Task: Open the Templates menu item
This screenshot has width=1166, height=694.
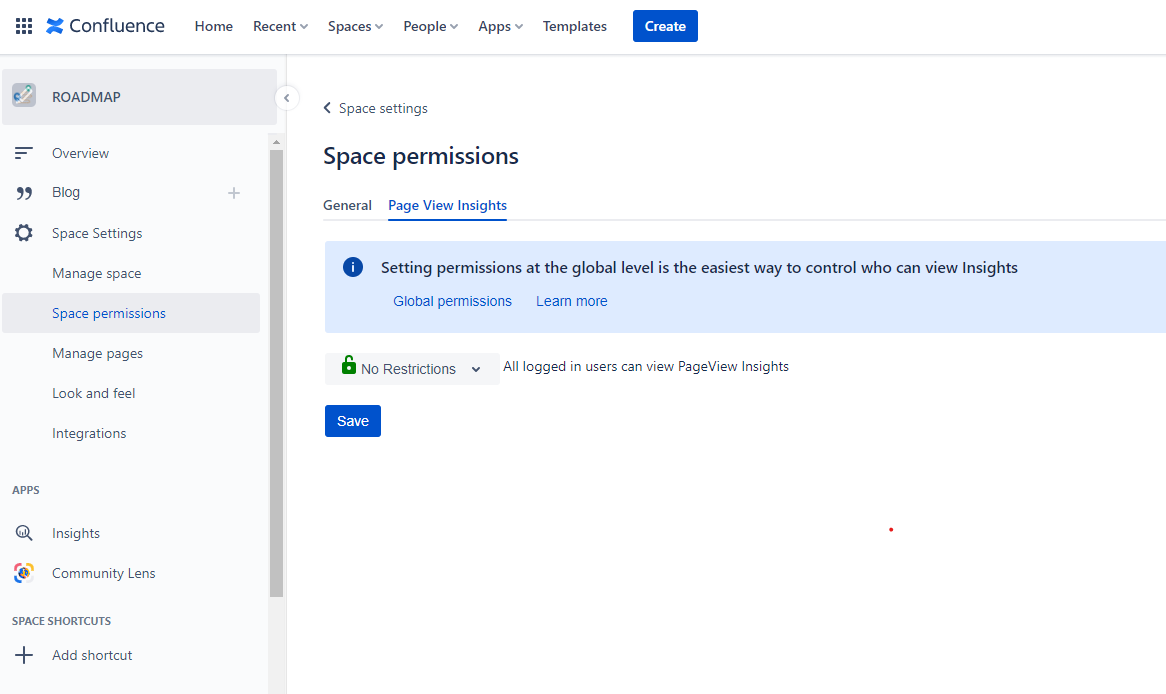Action: [x=574, y=26]
